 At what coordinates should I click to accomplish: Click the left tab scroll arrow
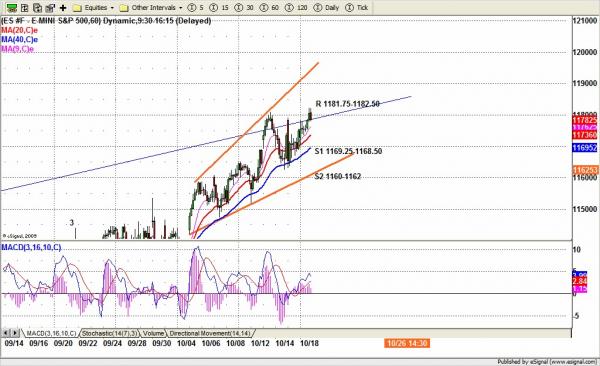point(6,333)
